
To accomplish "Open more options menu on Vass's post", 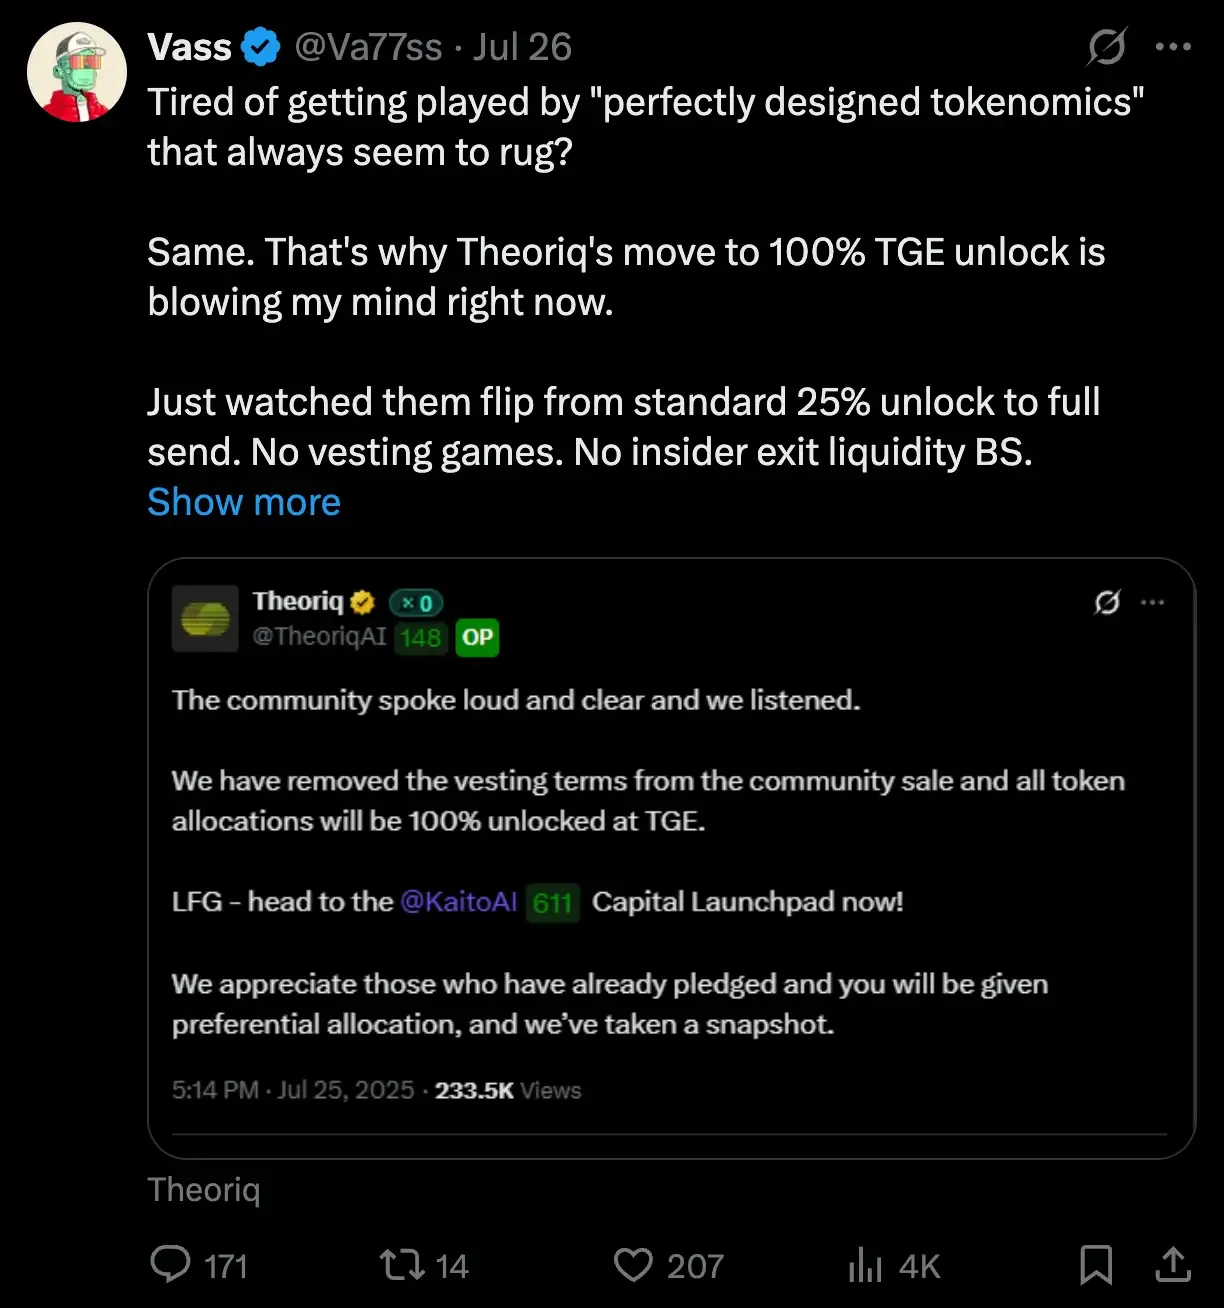I will pyautogui.click(x=1172, y=46).
